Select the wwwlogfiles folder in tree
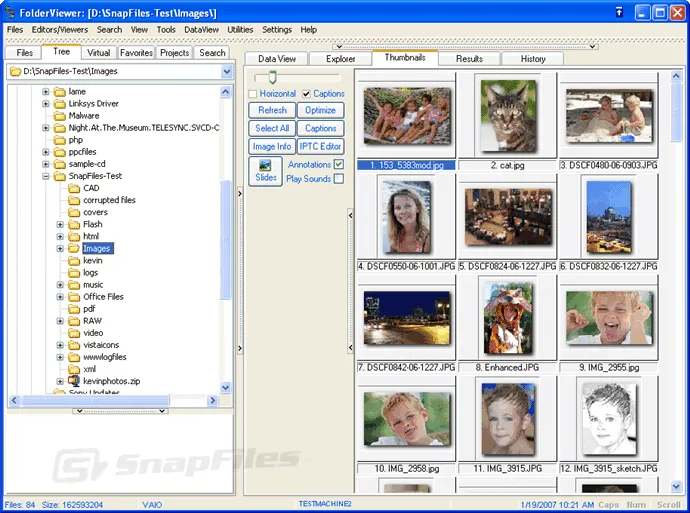The width and height of the screenshot is (690, 513). pyautogui.click(x=105, y=357)
